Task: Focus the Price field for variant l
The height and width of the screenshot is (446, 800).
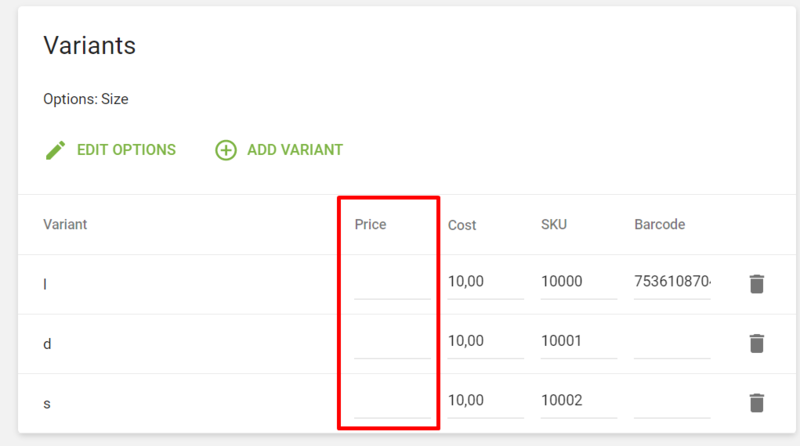Action: tap(392, 283)
